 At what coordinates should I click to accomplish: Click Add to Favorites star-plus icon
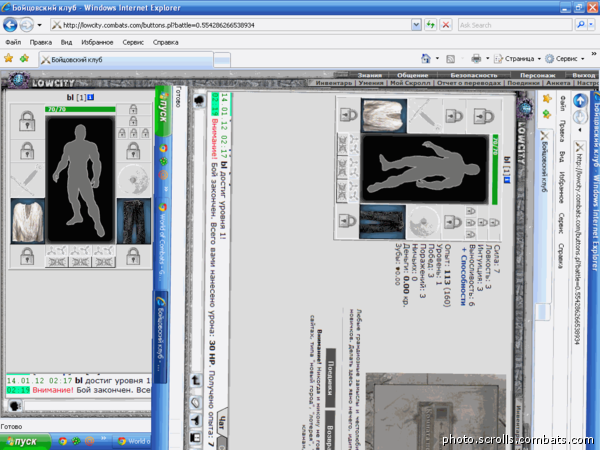pyautogui.click(x=24, y=58)
